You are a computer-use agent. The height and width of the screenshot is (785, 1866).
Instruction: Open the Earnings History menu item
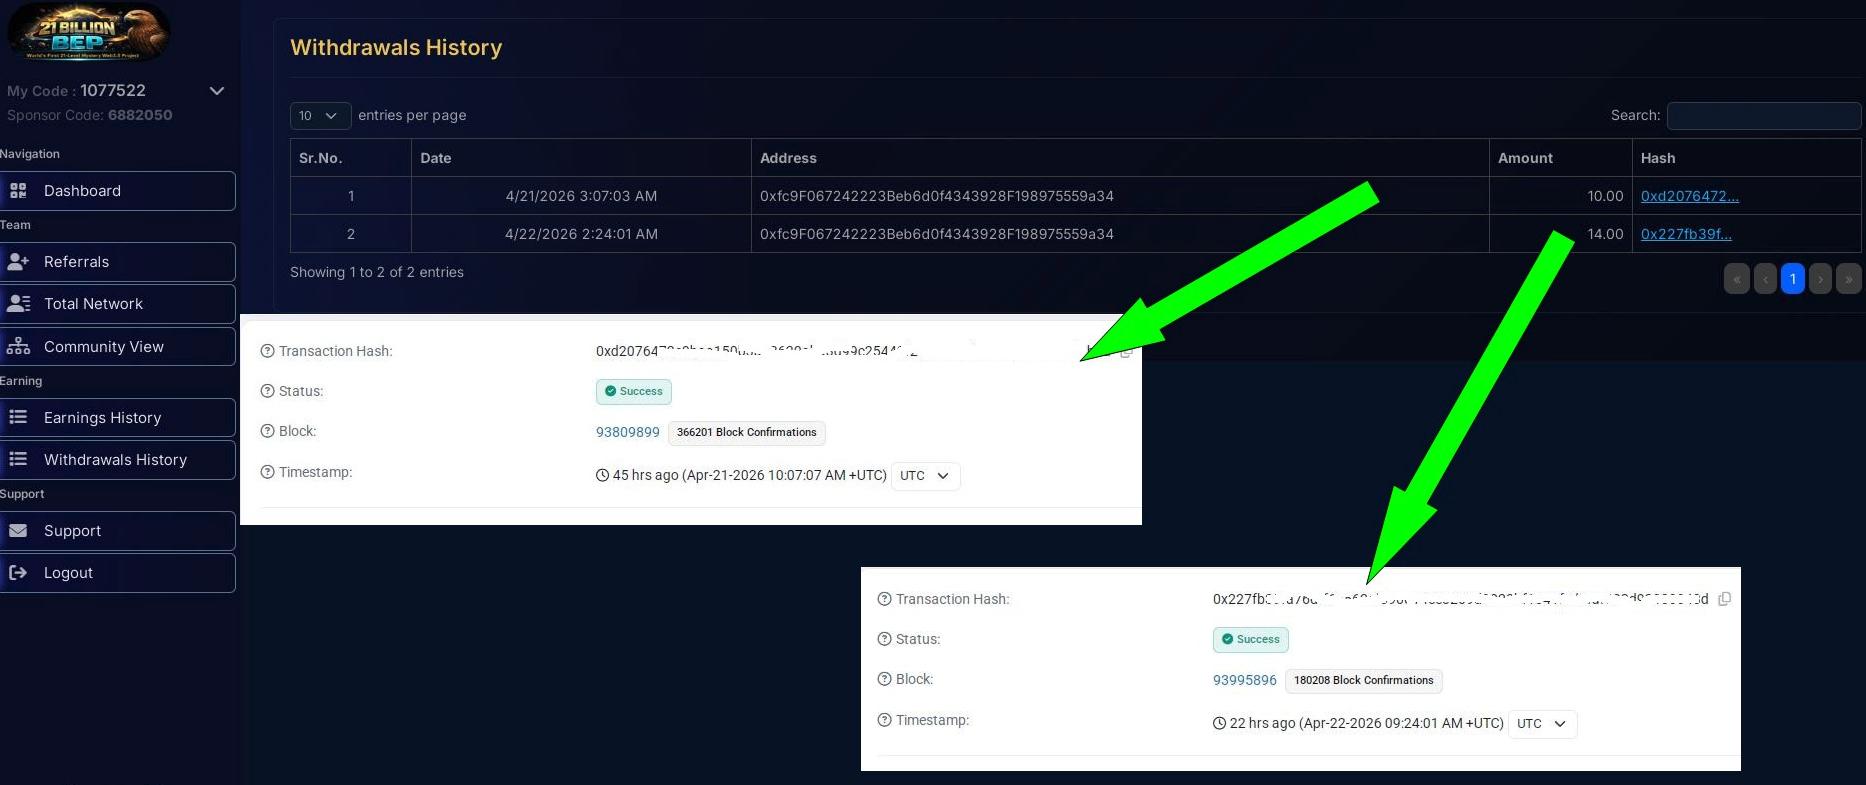103,418
